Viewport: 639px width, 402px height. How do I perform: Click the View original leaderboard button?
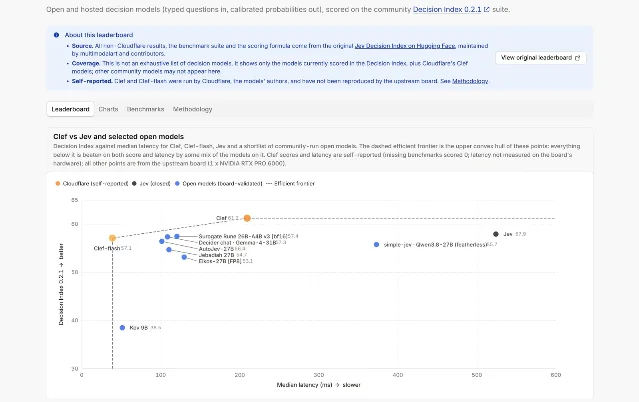(540, 58)
